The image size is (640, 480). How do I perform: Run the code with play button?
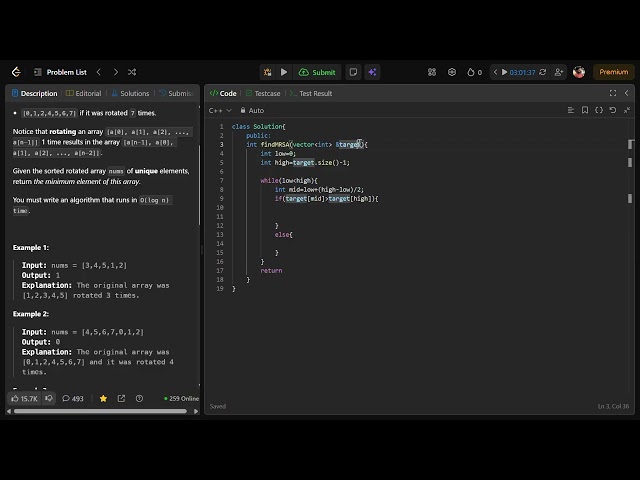point(284,72)
